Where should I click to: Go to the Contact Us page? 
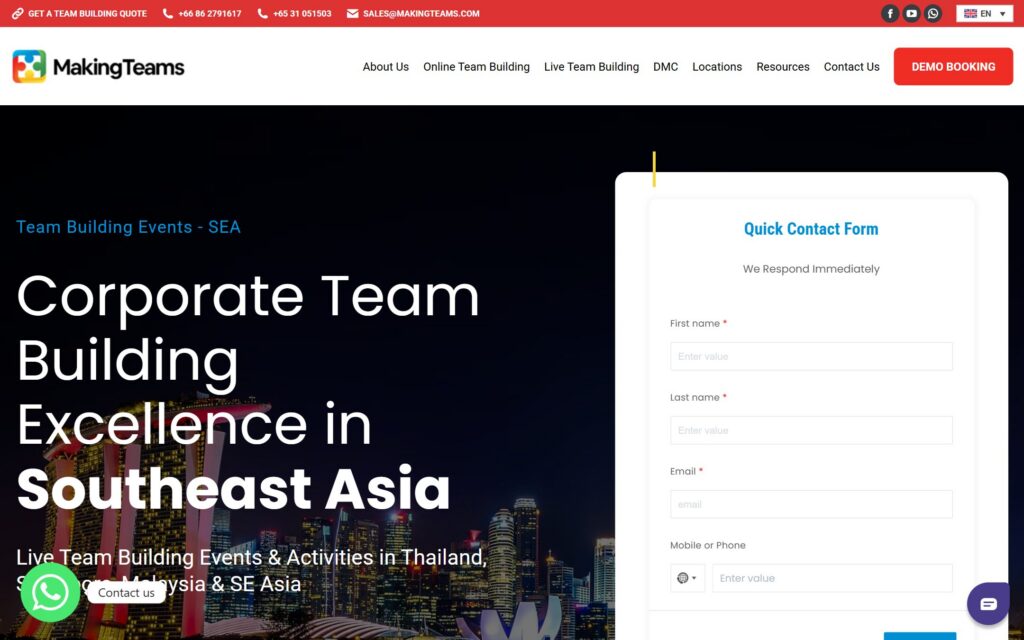pyautogui.click(x=851, y=67)
